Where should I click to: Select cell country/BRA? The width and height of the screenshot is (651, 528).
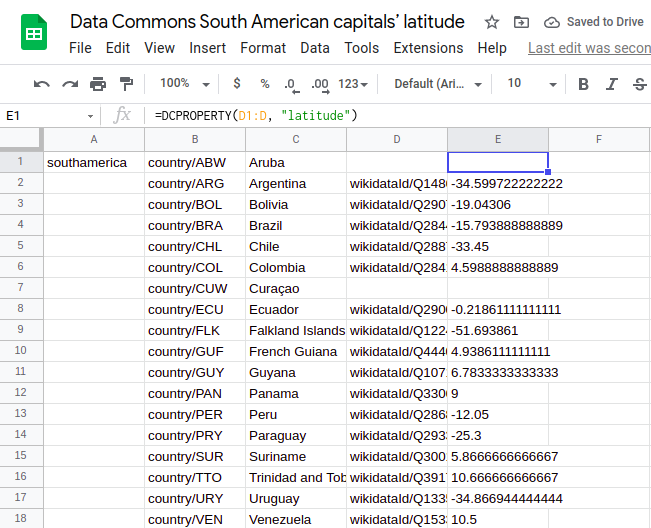[x=195, y=225]
